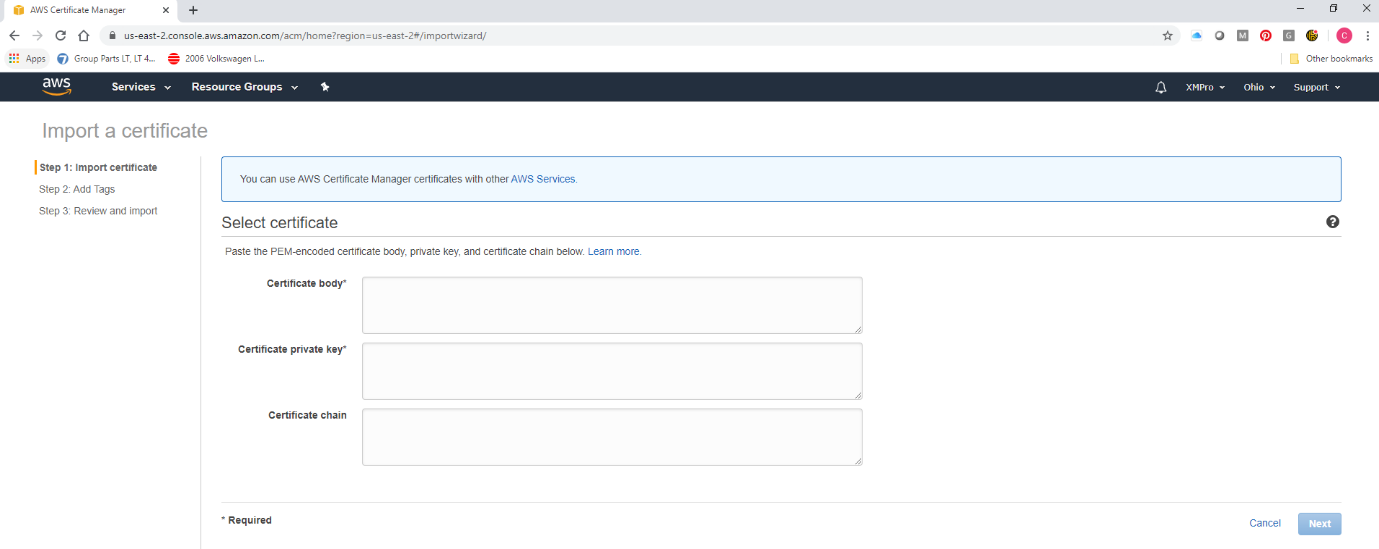Click browser back arrow

[x=14, y=35]
